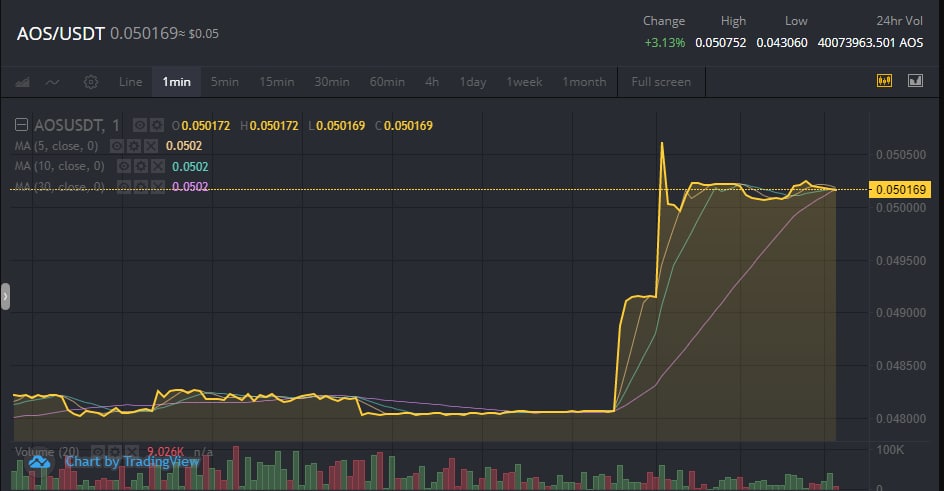This screenshot has height=491, width=944.
Task: Click the +3.13% change value
Action: coord(665,43)
